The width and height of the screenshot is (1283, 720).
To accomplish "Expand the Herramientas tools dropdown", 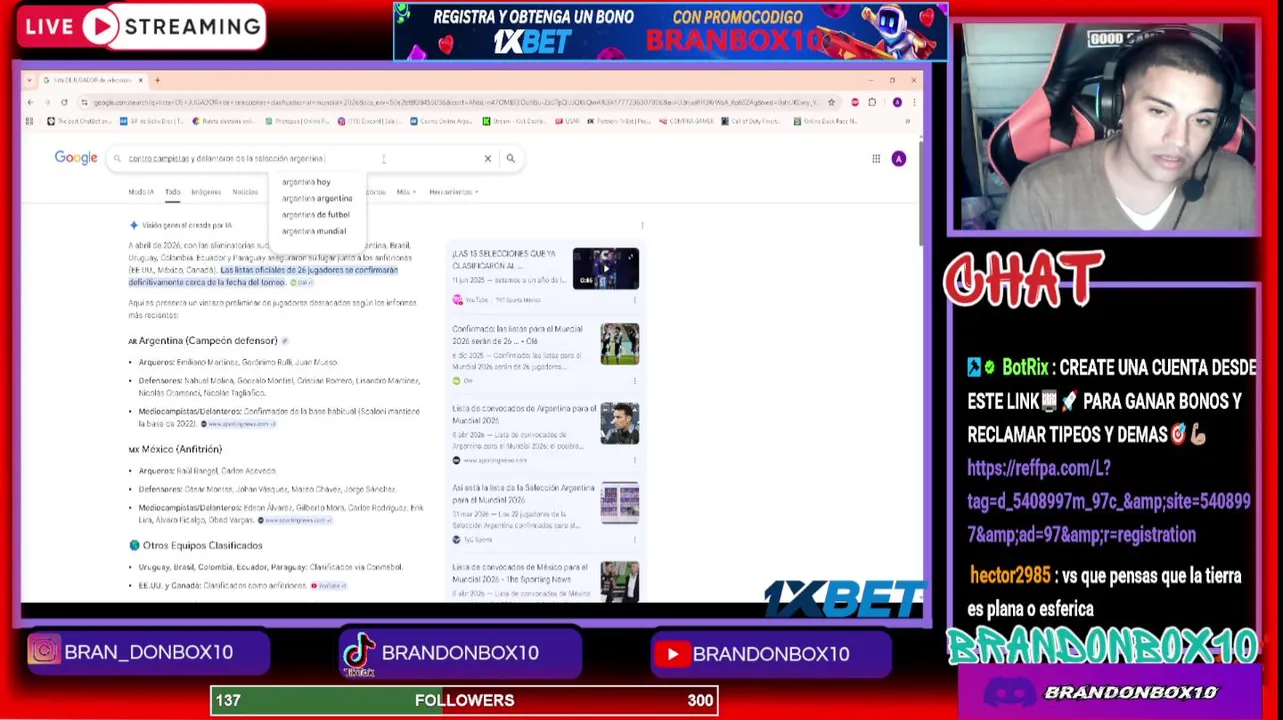I will (x=453, y=192).
